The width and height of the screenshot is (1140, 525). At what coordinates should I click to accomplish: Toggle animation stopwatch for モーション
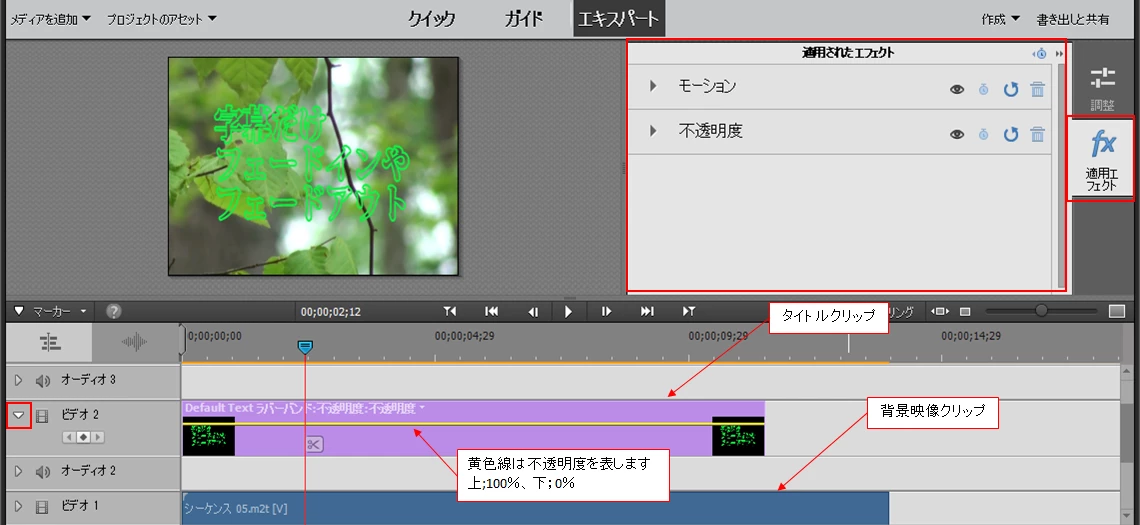click(x=984, y=89)
